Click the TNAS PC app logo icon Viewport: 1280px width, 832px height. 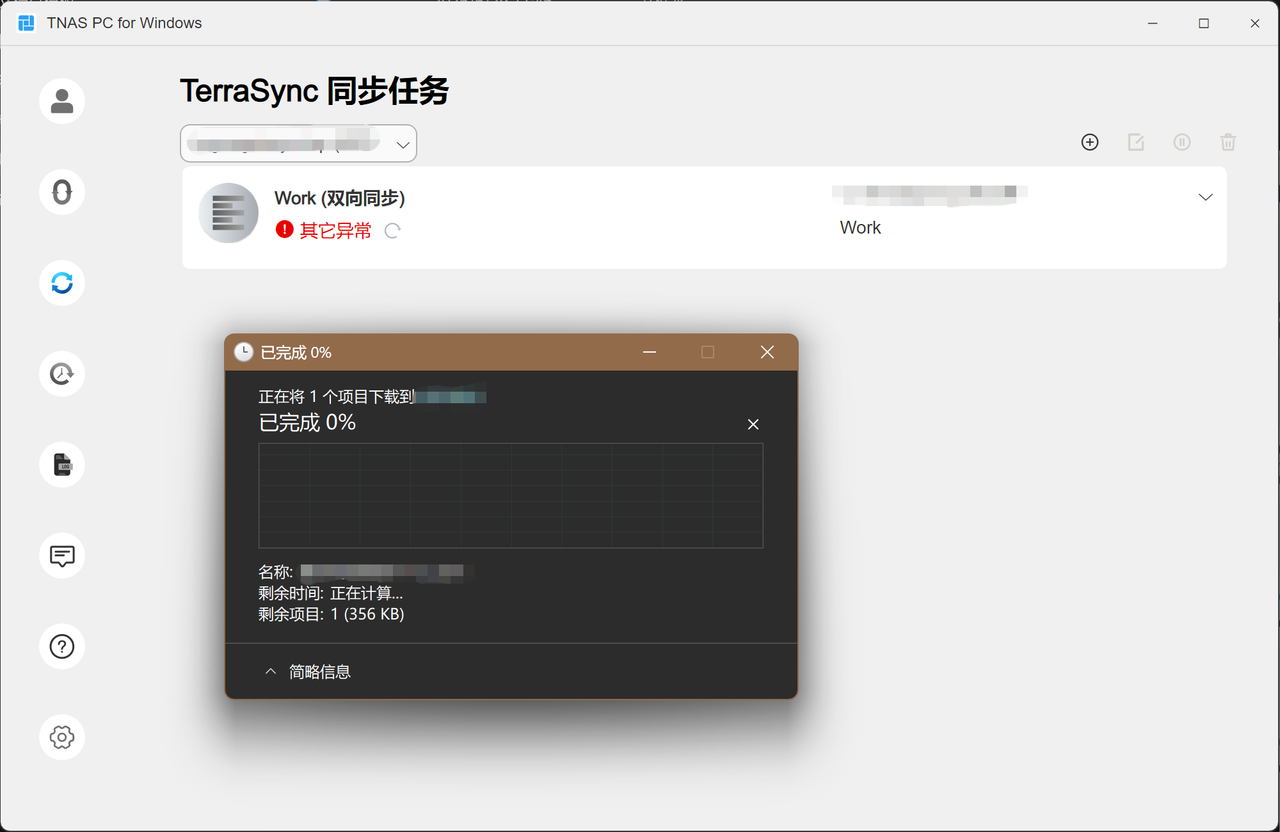point(27,22)
